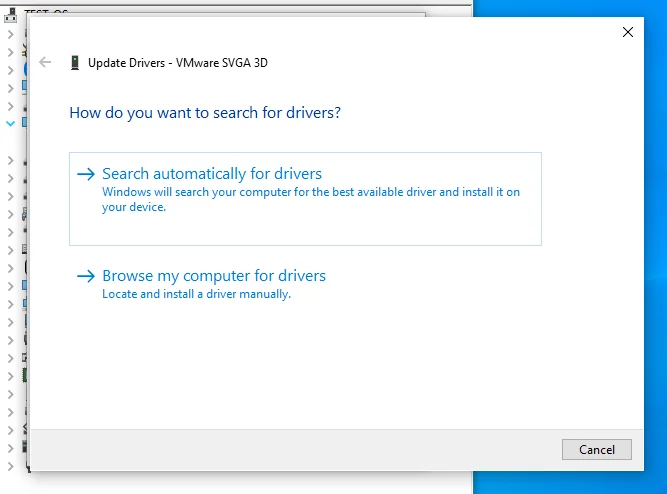The width and height of the screenshot is (667, 494).
Task: Click the arrow icon beside Browse my computer
Action: pyautogui.click(x=86, y=276)
